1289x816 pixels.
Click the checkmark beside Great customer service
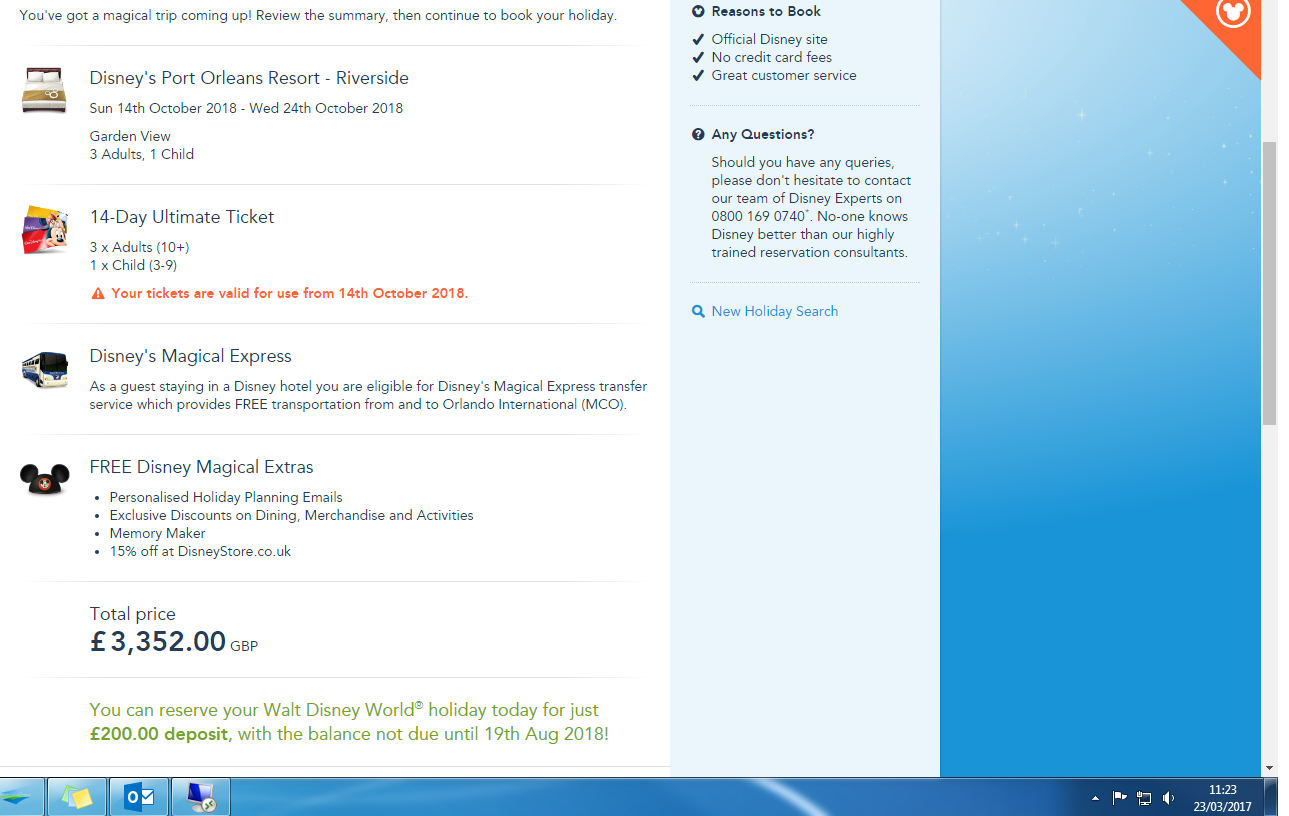pos(698,76)
